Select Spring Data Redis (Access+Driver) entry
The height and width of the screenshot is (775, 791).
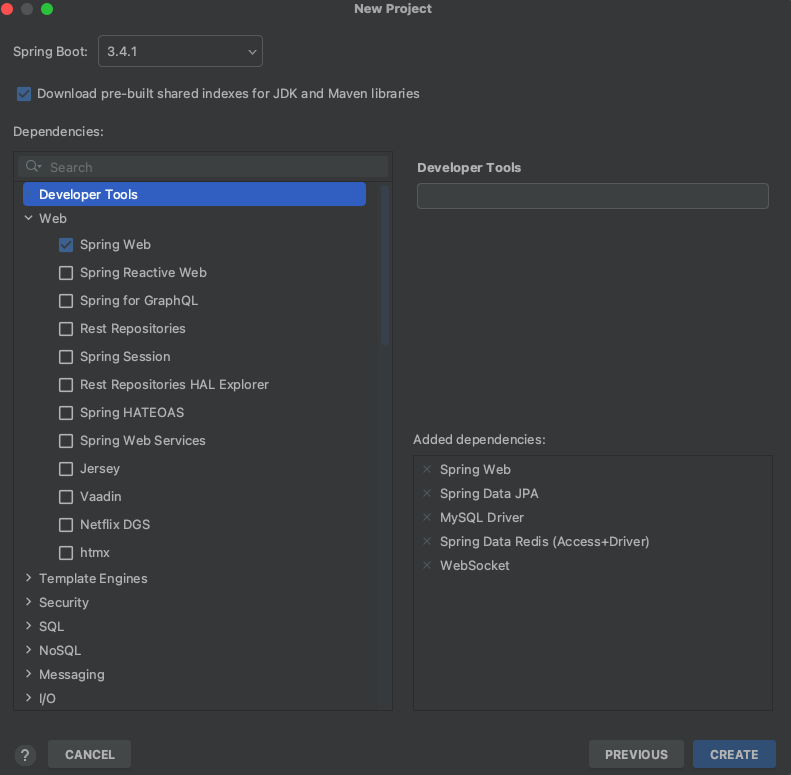(x=544, y=541)
